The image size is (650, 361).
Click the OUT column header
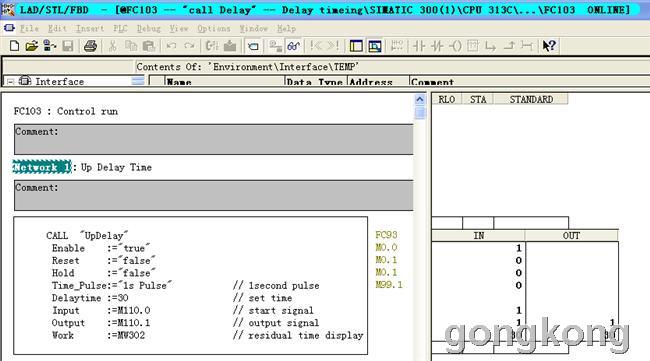click(x=571, y=235)
